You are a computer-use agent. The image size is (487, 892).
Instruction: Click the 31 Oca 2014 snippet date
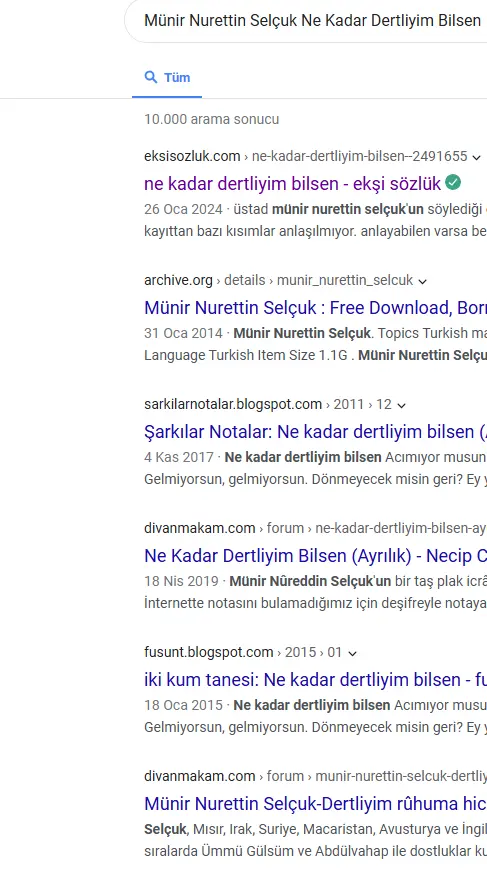coord(183,333)
